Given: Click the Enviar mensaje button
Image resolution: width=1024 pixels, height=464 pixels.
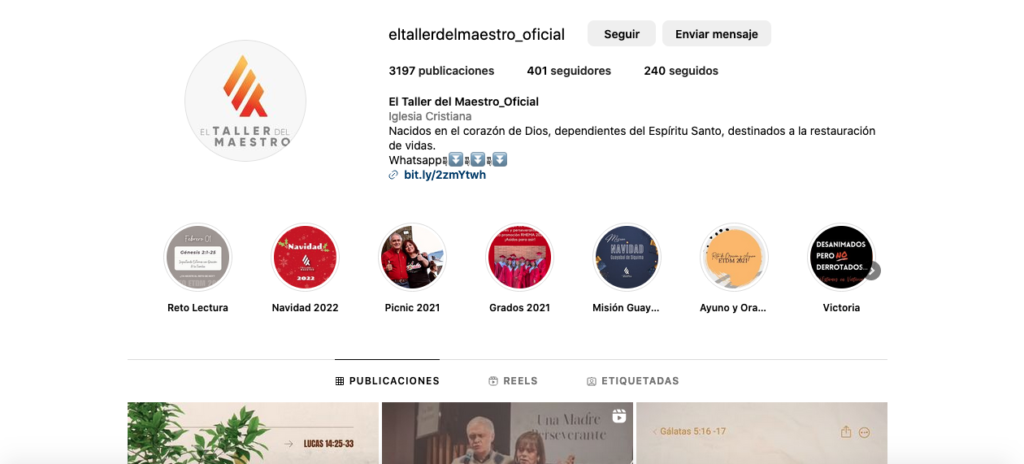Looking at the screenshot, I should coord(716,34).
